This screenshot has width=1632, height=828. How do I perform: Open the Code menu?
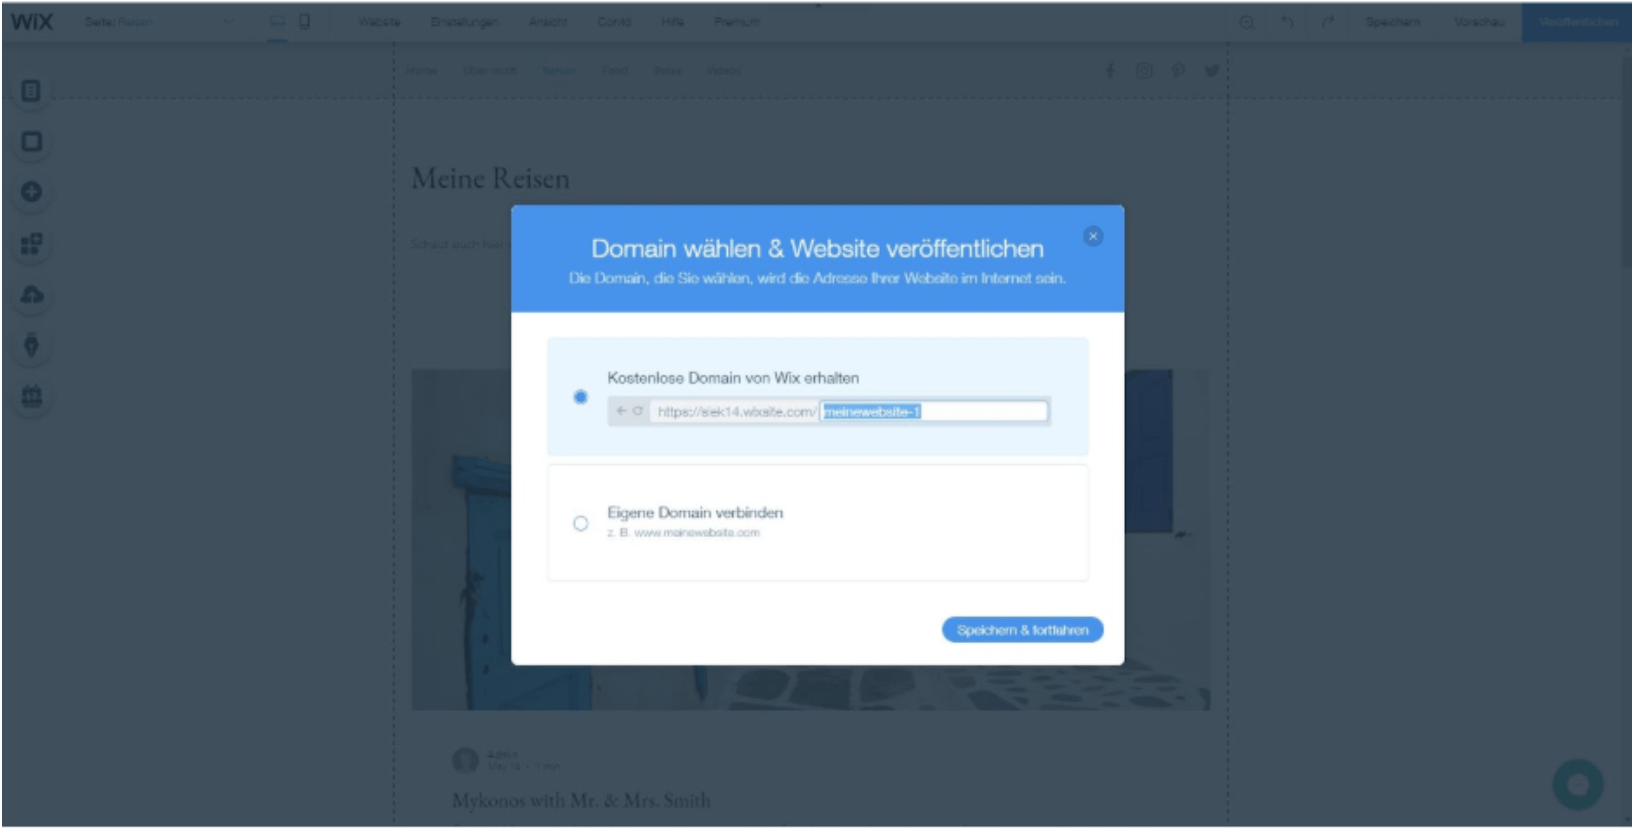(614, 21)
